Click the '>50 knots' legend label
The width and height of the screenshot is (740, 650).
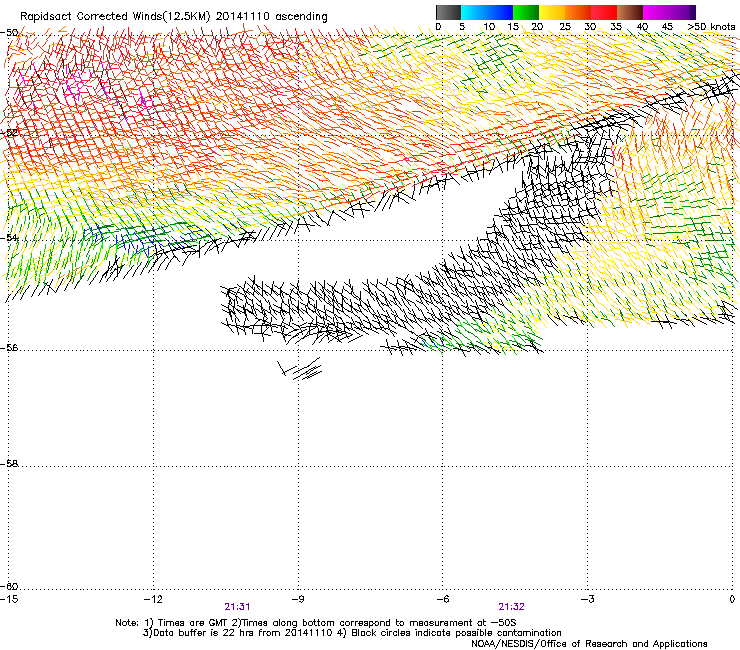[711, 27]
